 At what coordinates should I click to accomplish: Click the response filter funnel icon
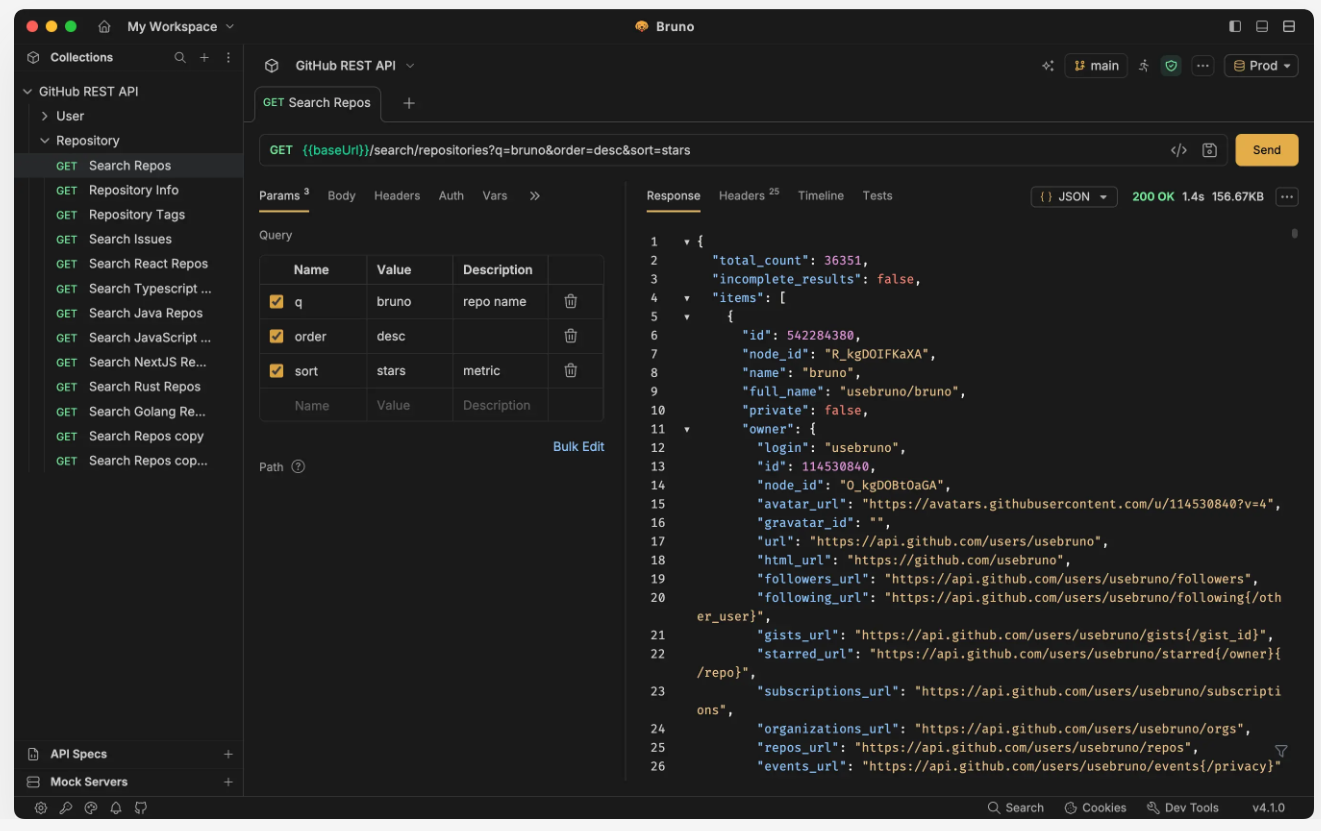[1281, 751]
